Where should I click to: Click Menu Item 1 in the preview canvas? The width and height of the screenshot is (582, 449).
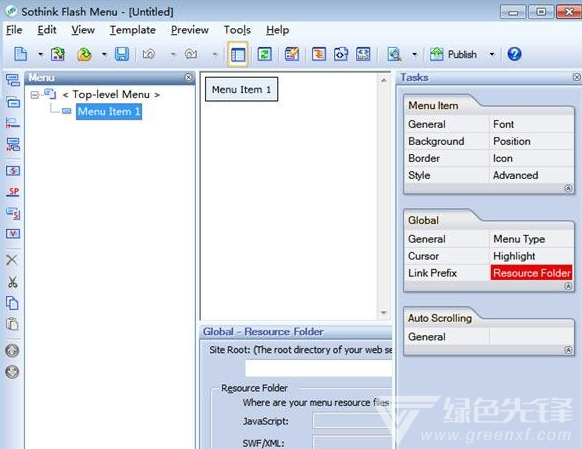point(241,89)
